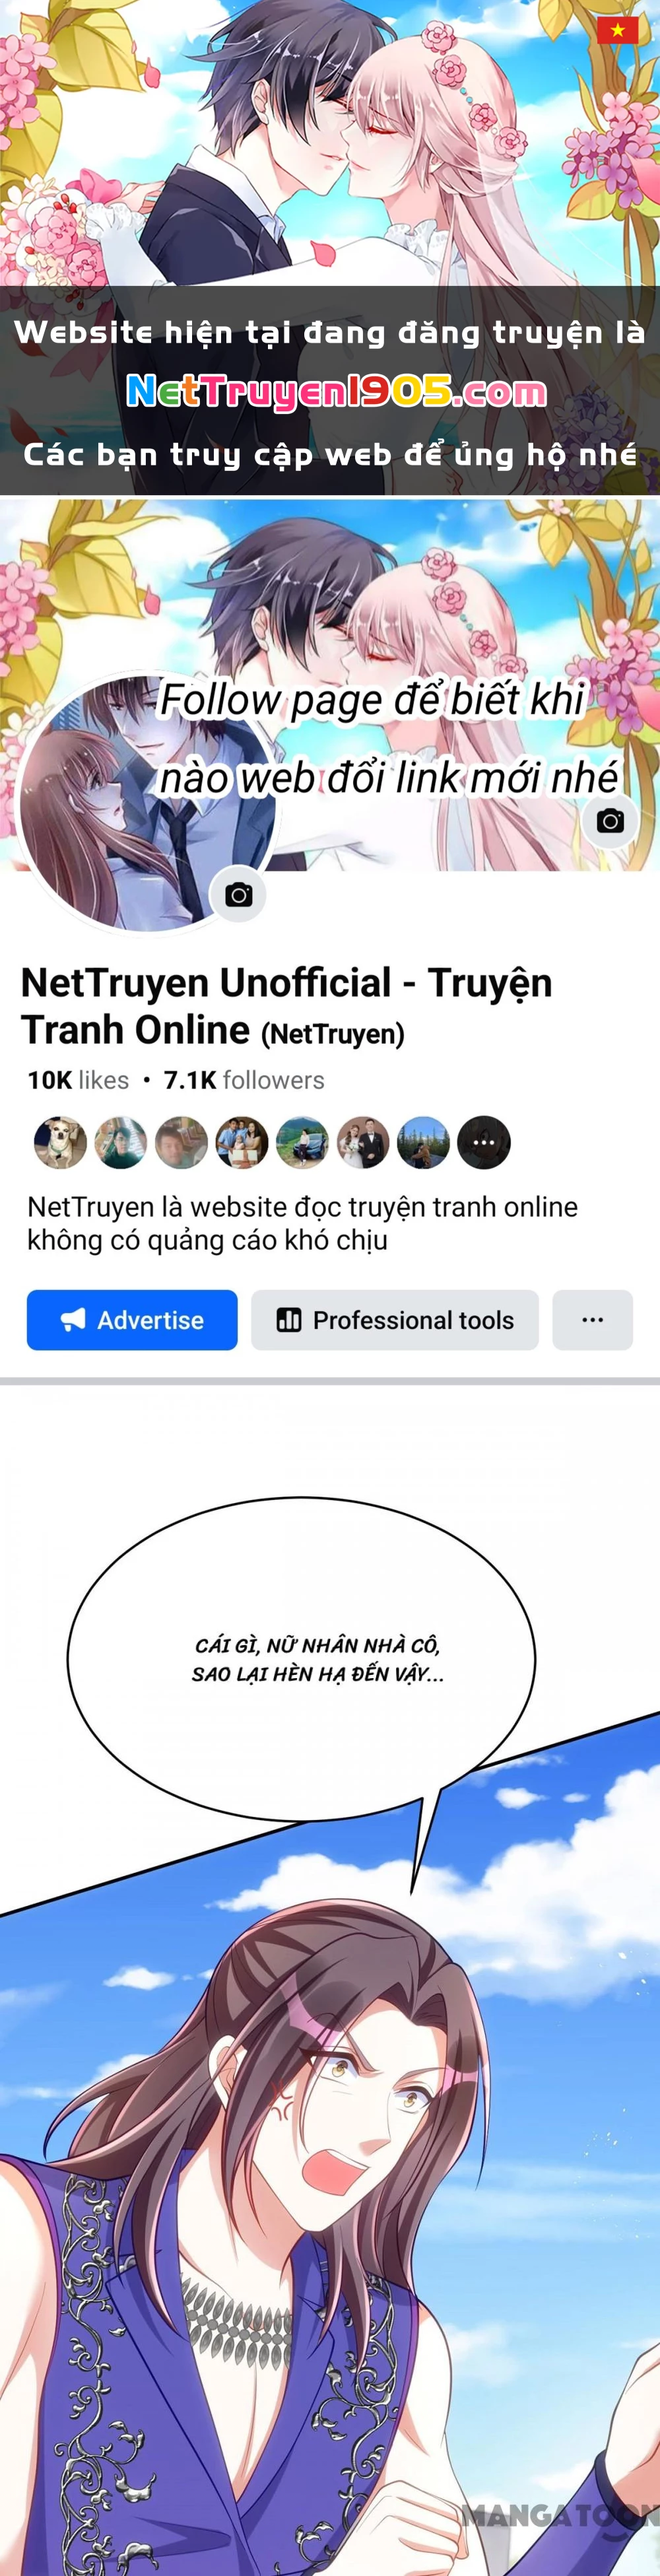
Task: Click the megaphone icon on Advertise
Action: pos(73,1320)
